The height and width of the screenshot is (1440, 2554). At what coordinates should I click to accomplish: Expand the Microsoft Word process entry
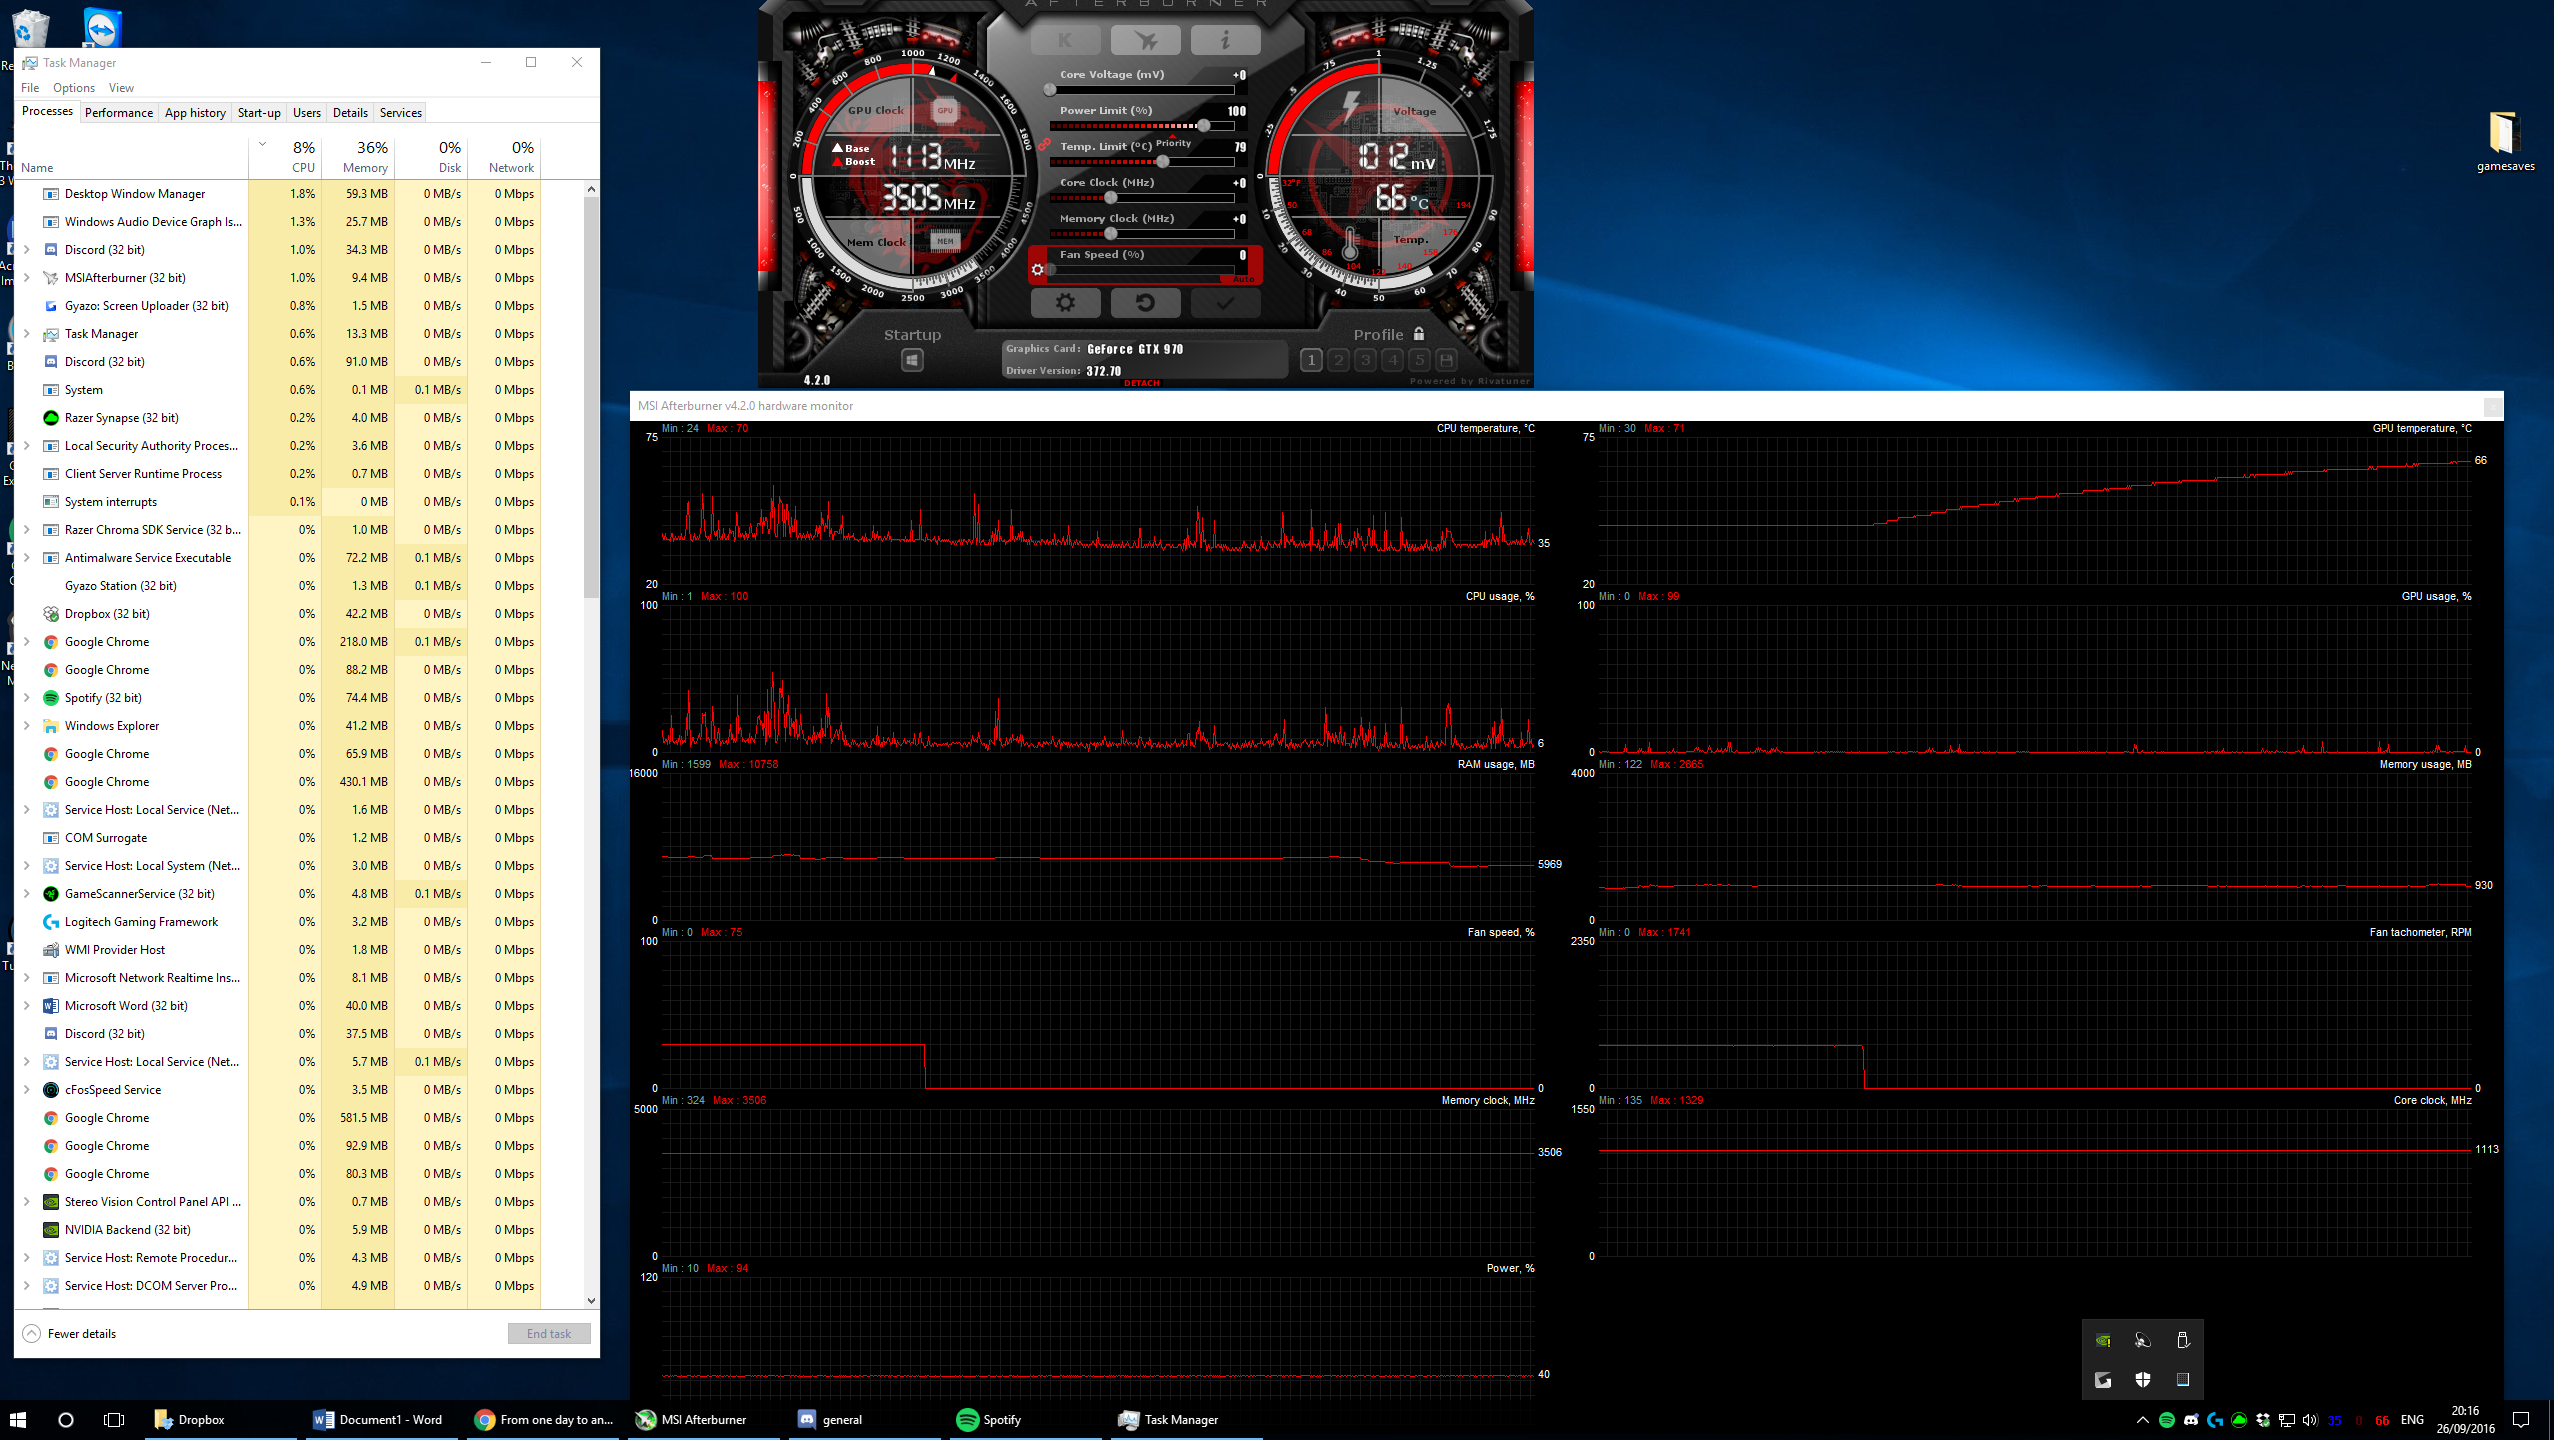click(x=26, y=1006)
